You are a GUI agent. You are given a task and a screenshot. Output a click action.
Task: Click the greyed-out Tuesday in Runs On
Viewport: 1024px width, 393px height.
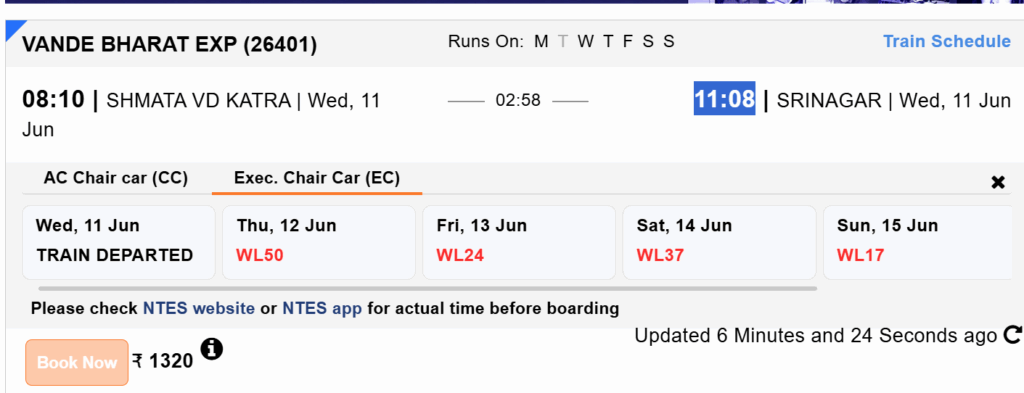564,42
